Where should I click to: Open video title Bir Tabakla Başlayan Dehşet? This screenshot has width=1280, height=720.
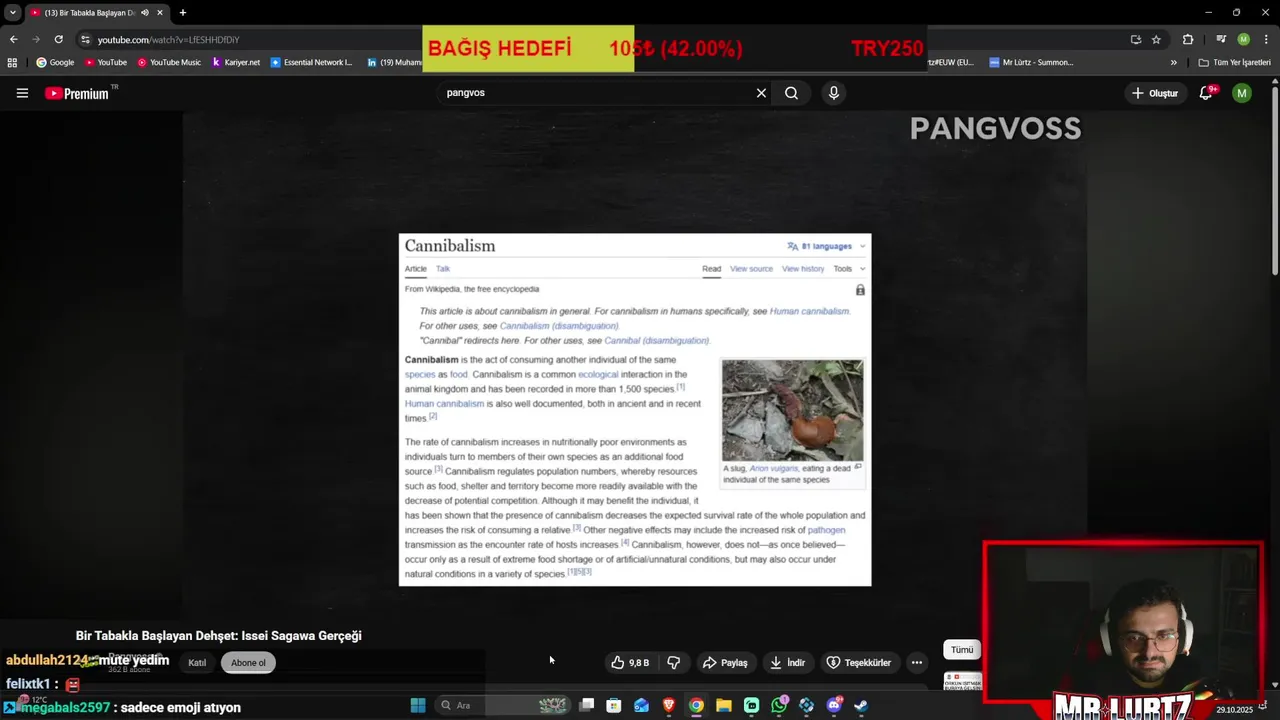click(x=219, y=636)
